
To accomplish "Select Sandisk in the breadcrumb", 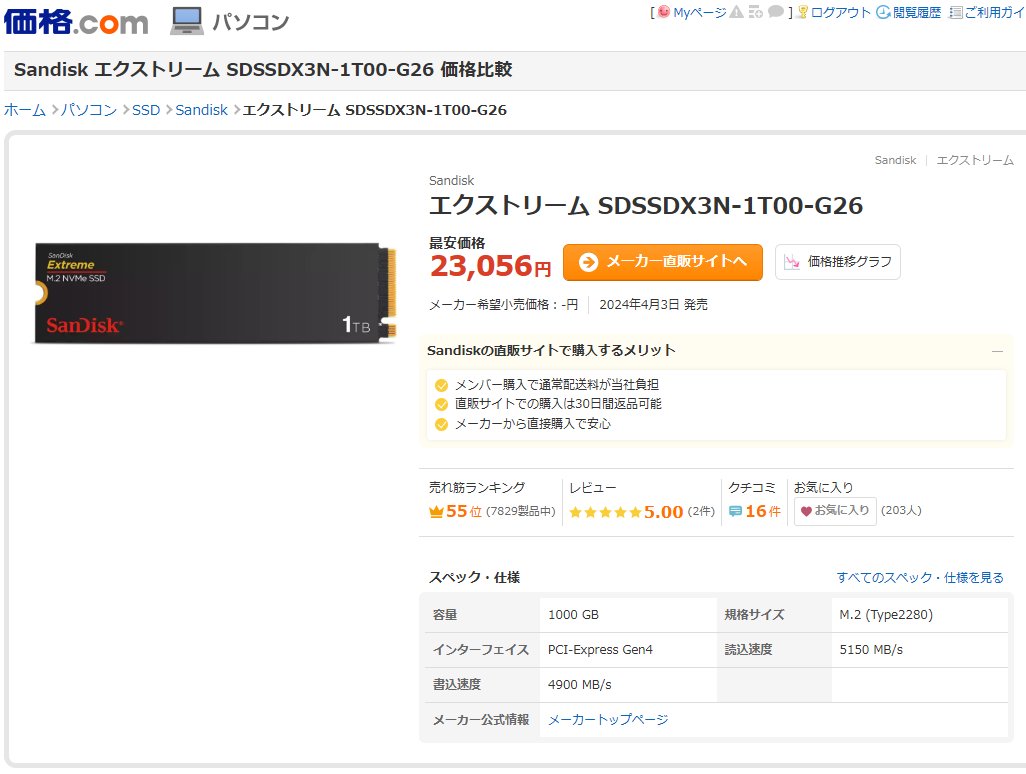I will [x=202, y=110].
